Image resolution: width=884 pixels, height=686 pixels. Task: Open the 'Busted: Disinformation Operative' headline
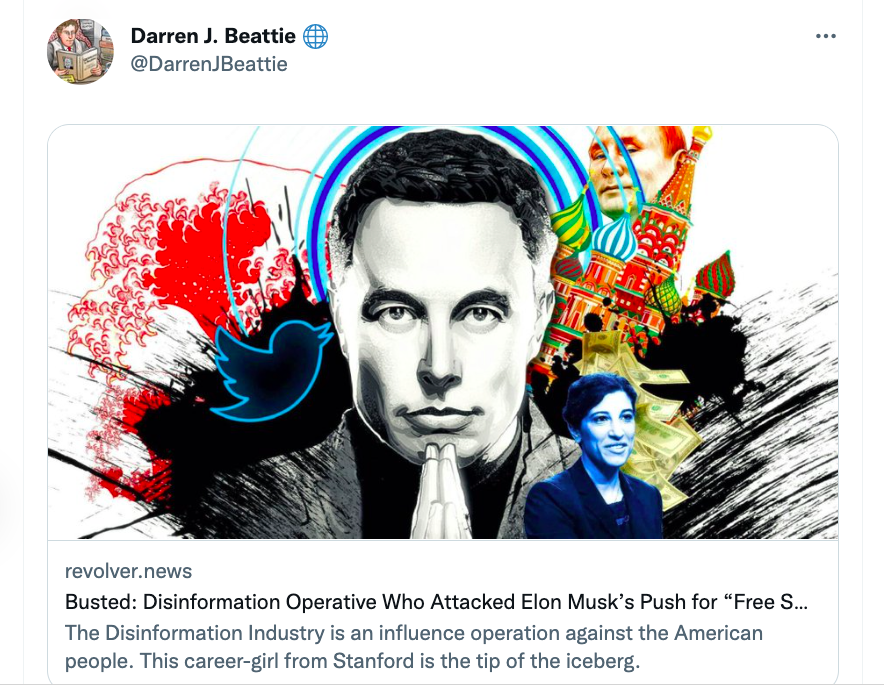click(x=436, y=602)
